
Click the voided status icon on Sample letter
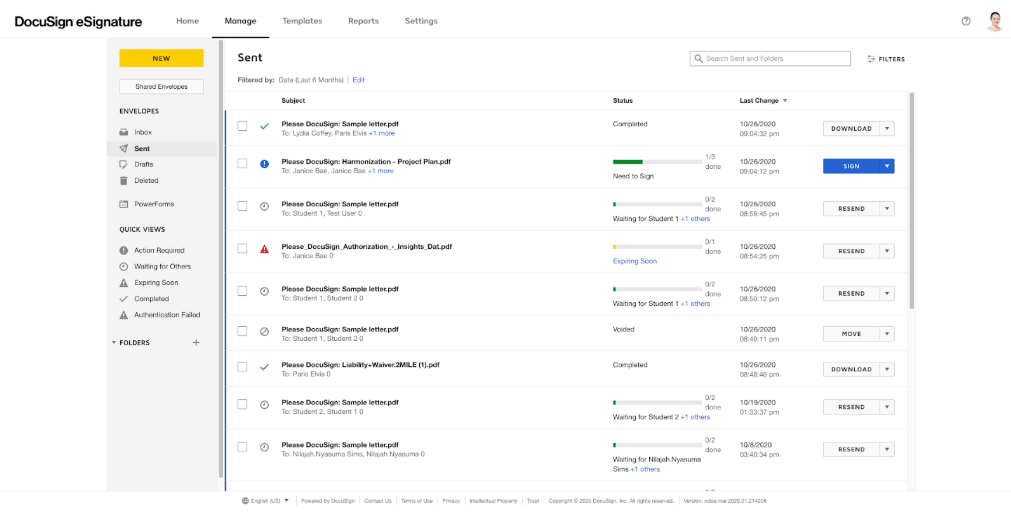264,331
